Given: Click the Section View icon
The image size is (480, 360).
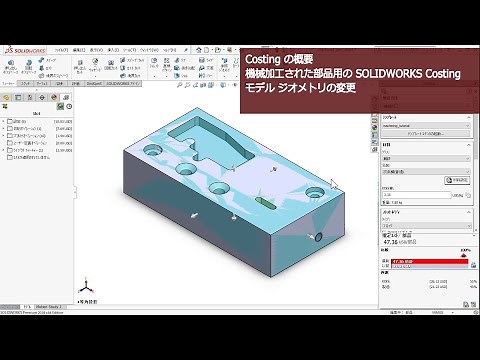Looking at the screenshot, I should pos(203,86).
